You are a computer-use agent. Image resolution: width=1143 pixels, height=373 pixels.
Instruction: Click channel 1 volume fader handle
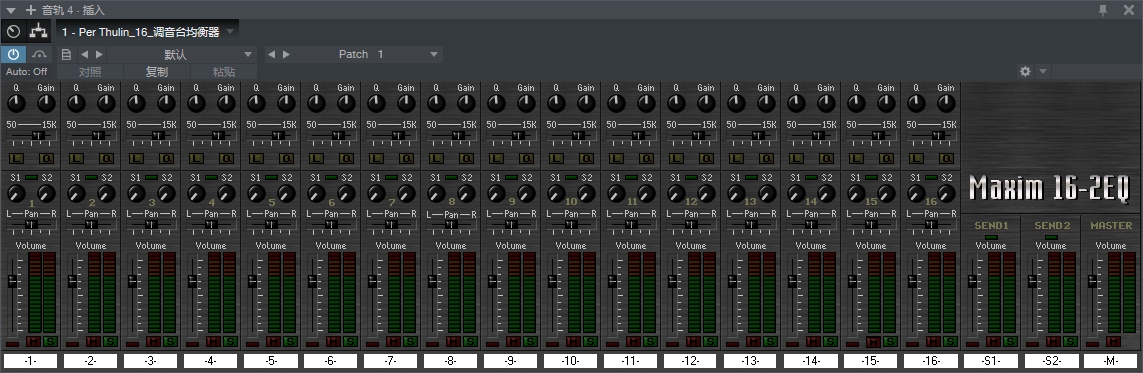coord(12,281)
